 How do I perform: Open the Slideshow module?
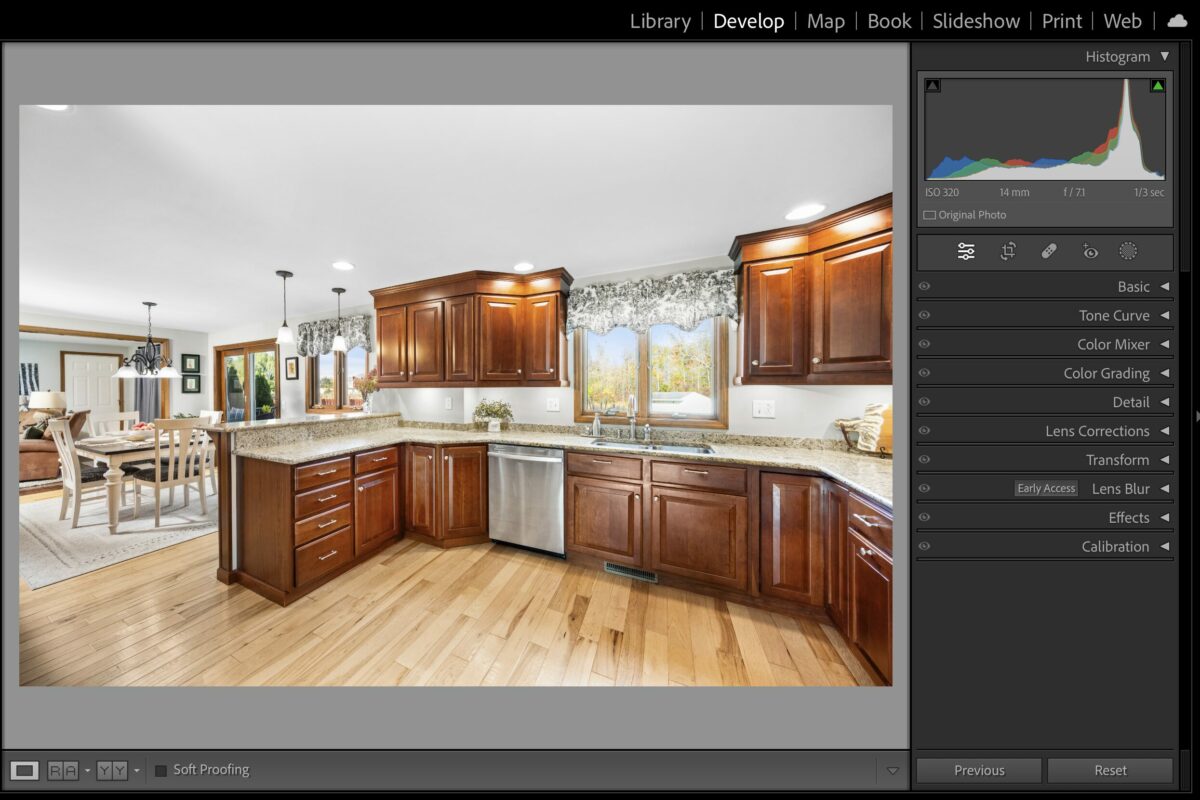pyautogui.click(x=976, y=21)
